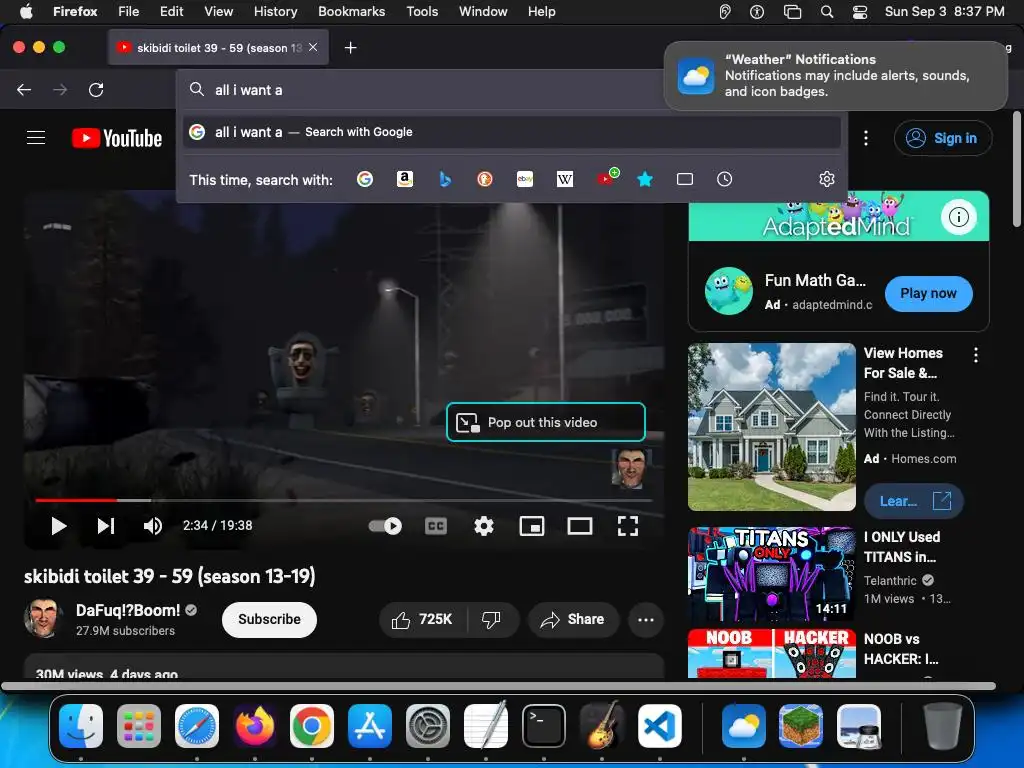
Task: Open search settings gear in urlbar
Action: coord(827,179)
